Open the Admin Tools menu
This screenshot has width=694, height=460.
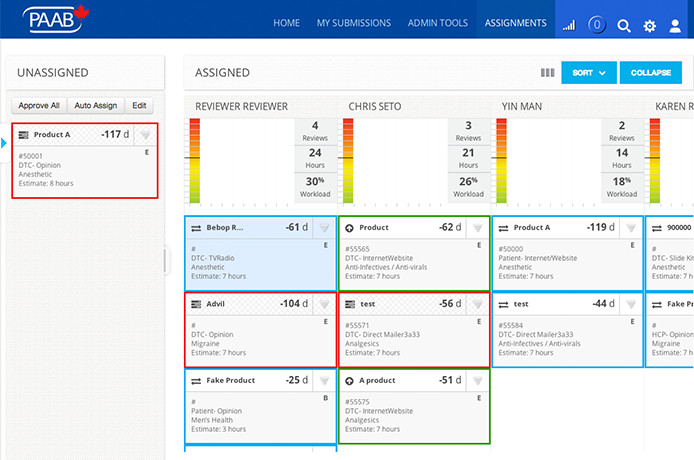(437, 23)
